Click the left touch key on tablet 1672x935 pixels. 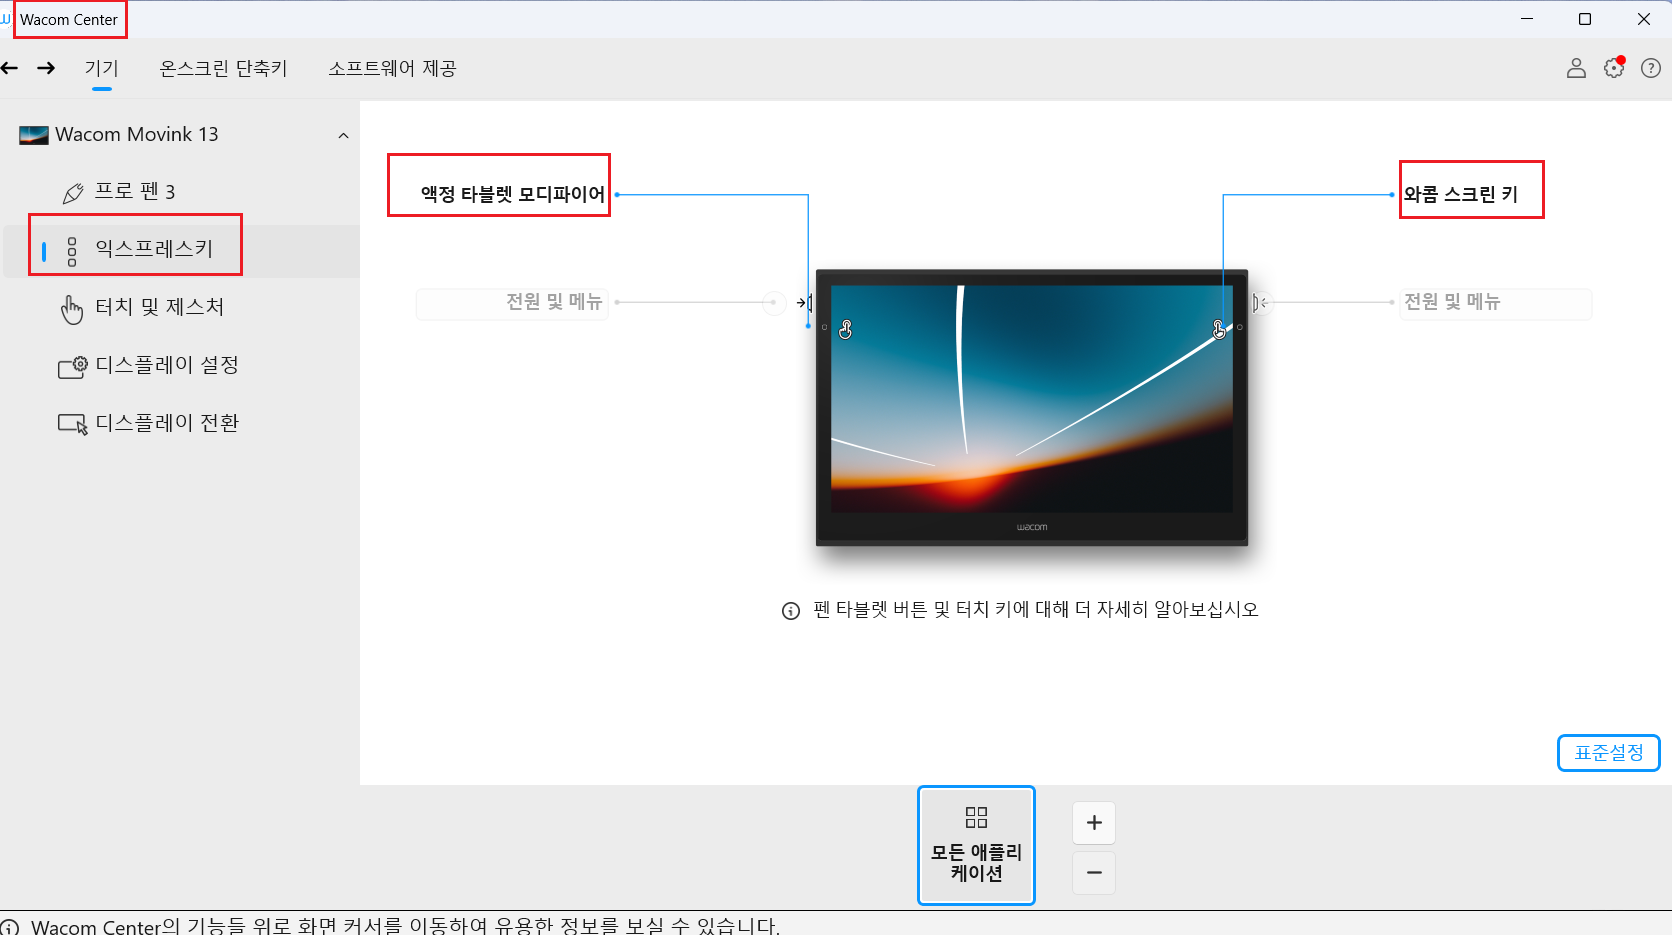click(x=846, y=329)
